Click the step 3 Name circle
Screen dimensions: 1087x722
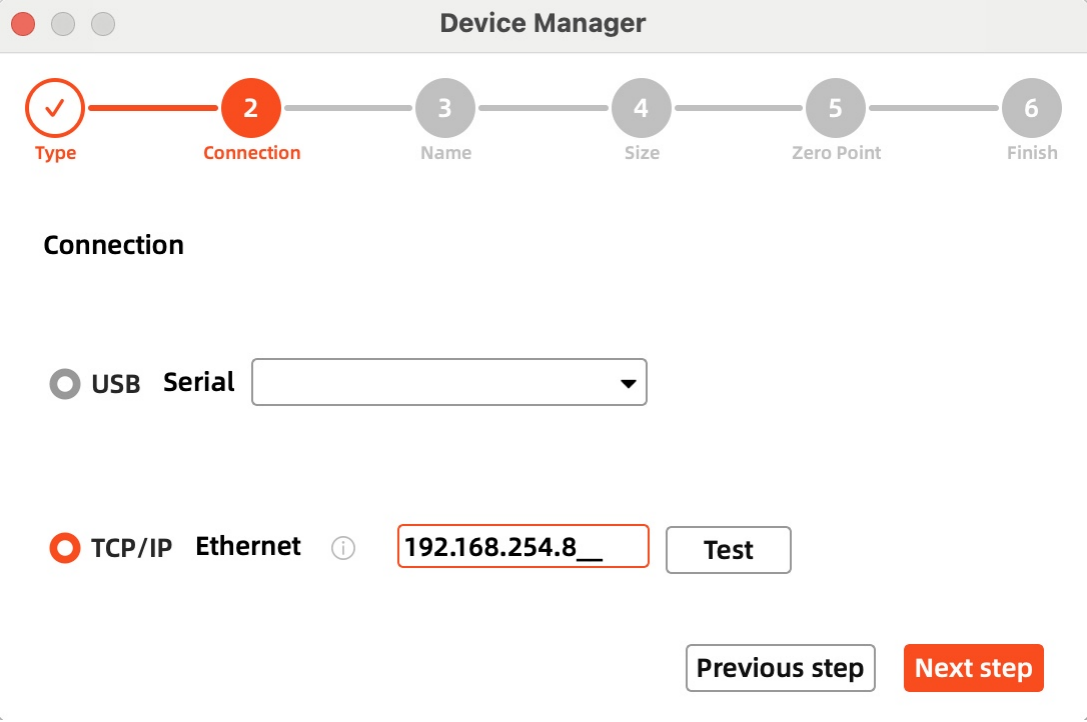445,108
